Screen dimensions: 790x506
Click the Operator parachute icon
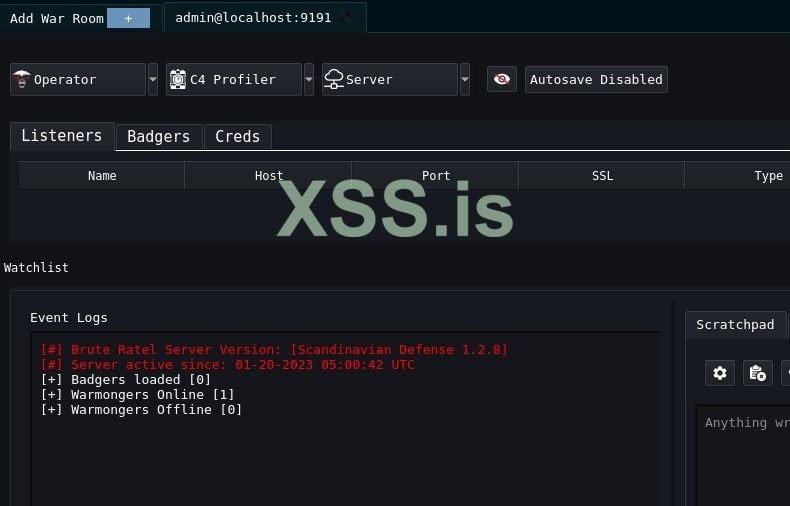click(x=21, y=79)
